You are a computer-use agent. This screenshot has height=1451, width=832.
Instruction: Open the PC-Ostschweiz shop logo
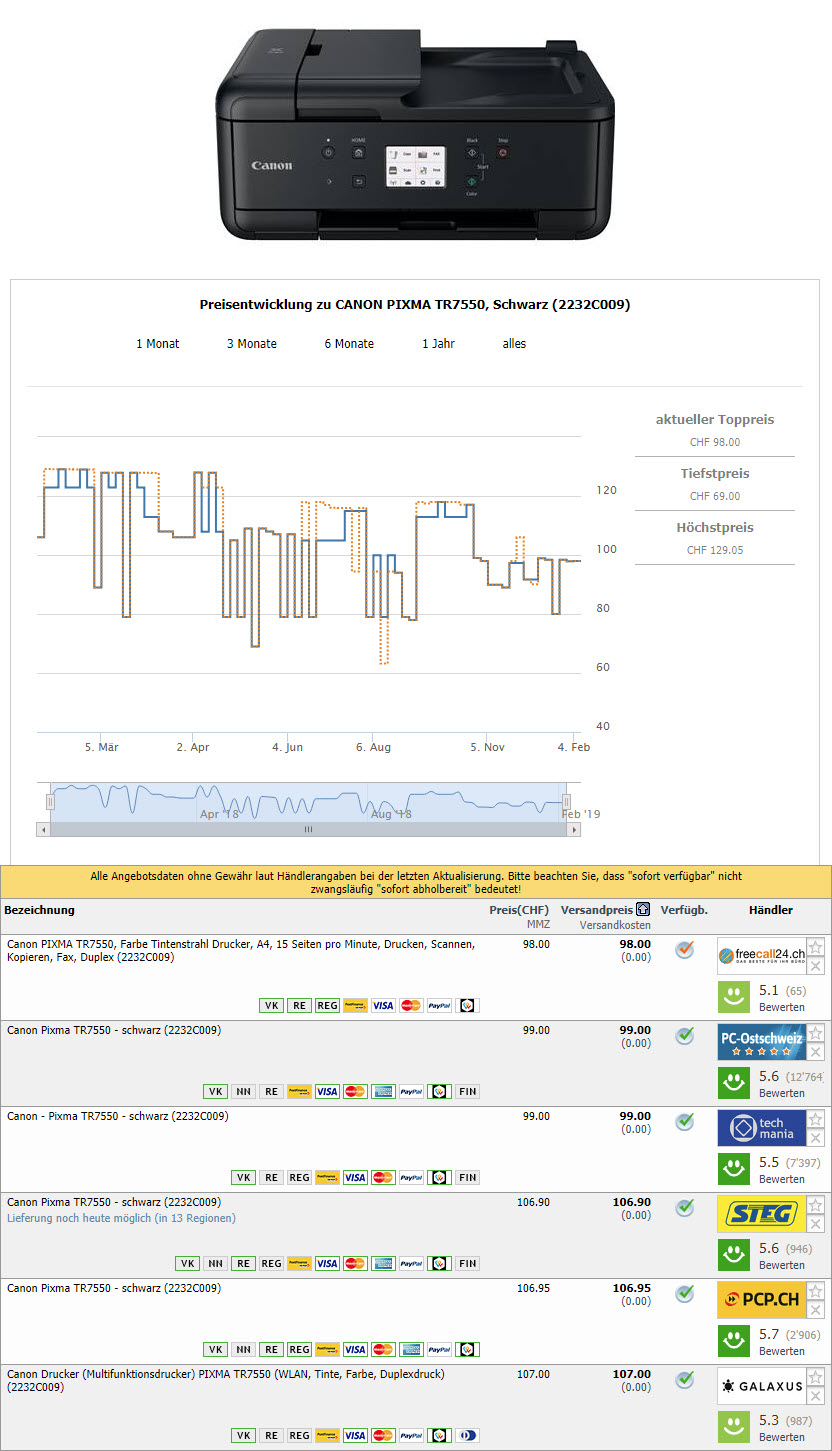click(x=761, y=1043)
